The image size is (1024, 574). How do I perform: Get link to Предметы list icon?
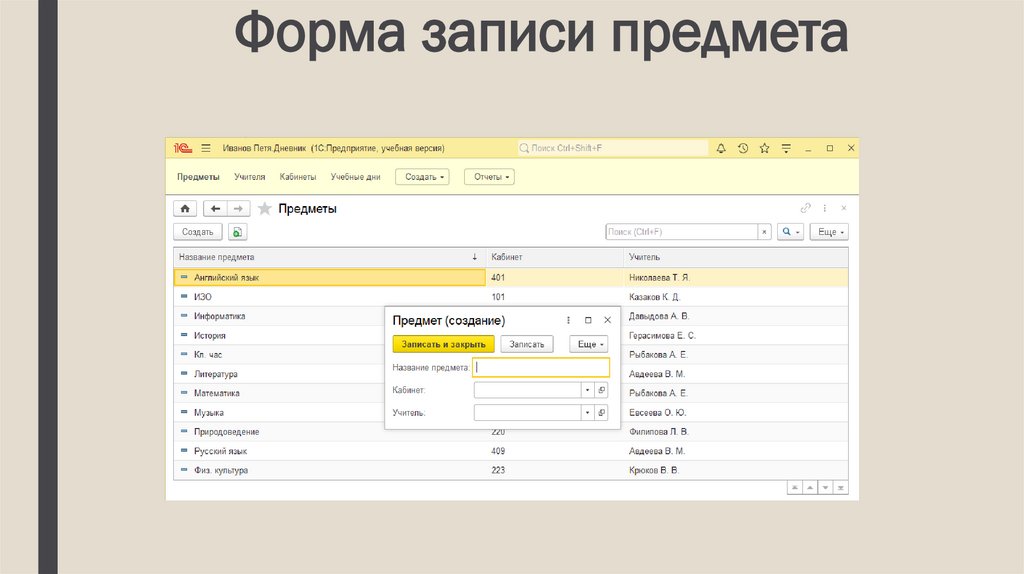(x=805, y=208)
